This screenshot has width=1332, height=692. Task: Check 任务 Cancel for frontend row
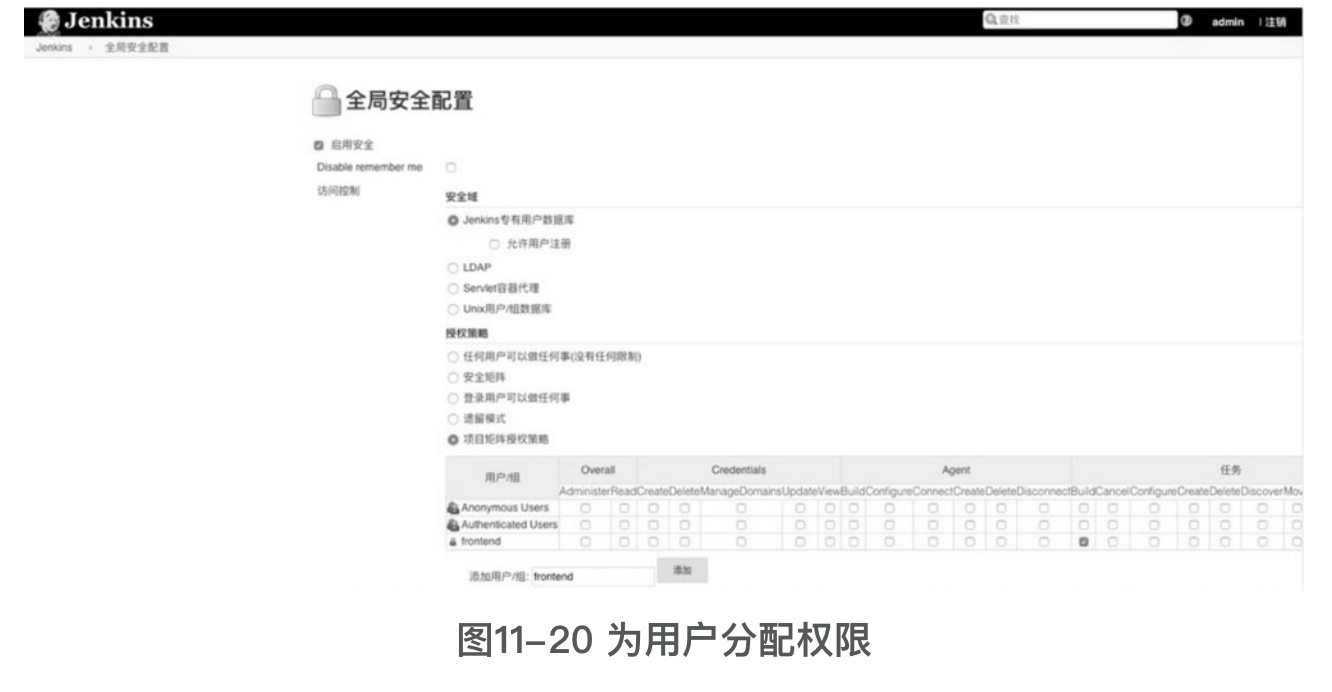click(x=1112, y=541)
